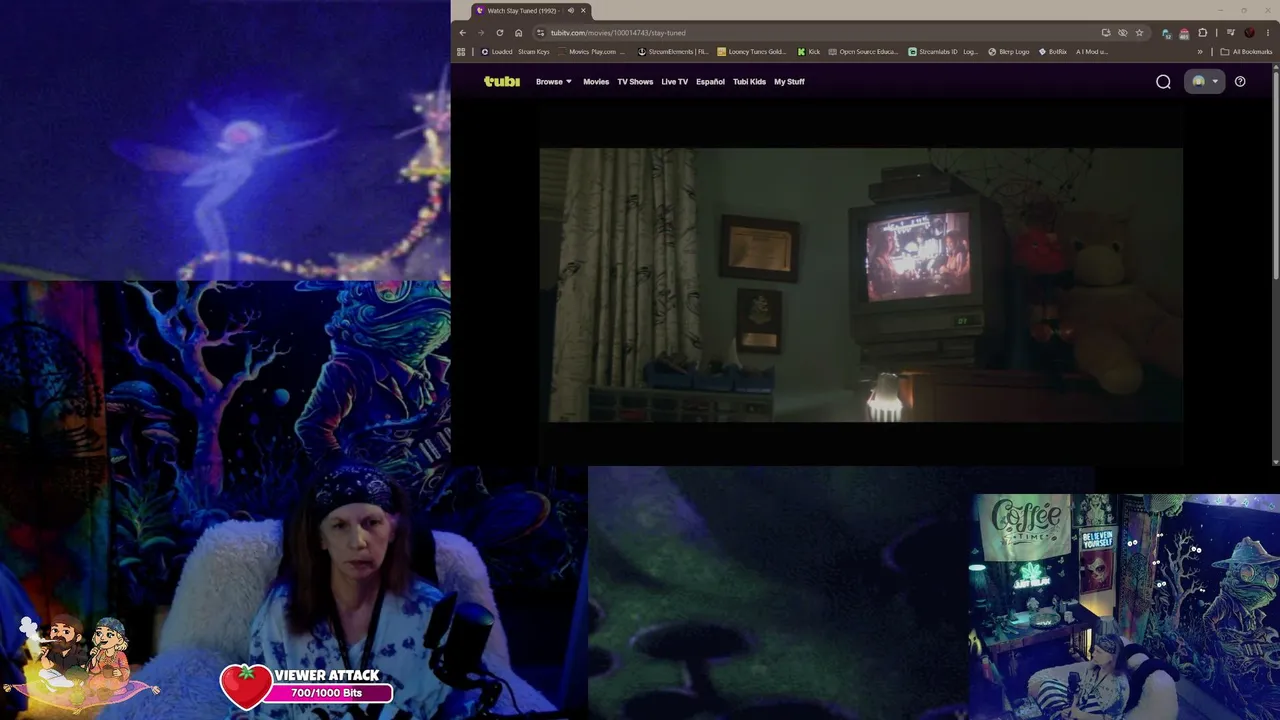Screen dimensions: 1280x720
Task: Open the BotRix bookmark
Action: pos(1053,52)
